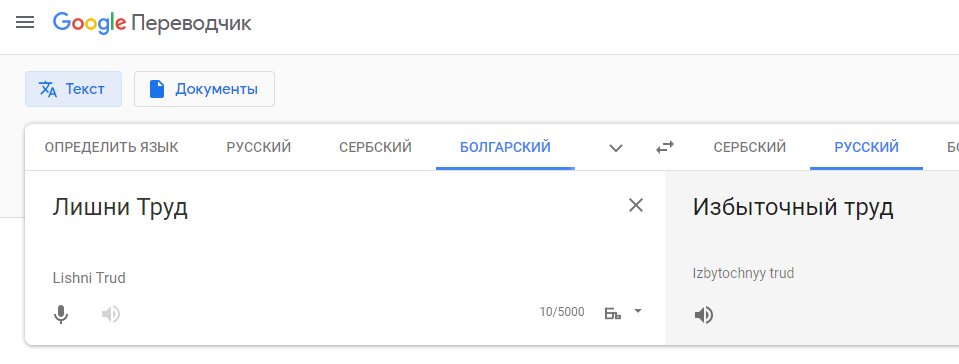Open the hamburger main menu

[25, 23]
